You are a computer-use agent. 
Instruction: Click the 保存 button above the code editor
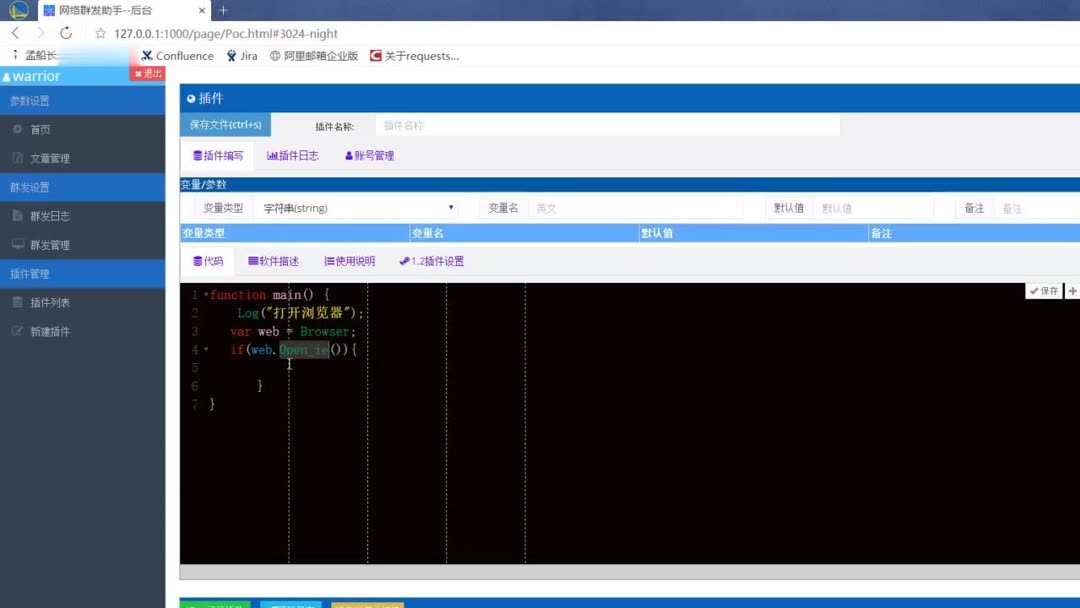coord(1043,290)
